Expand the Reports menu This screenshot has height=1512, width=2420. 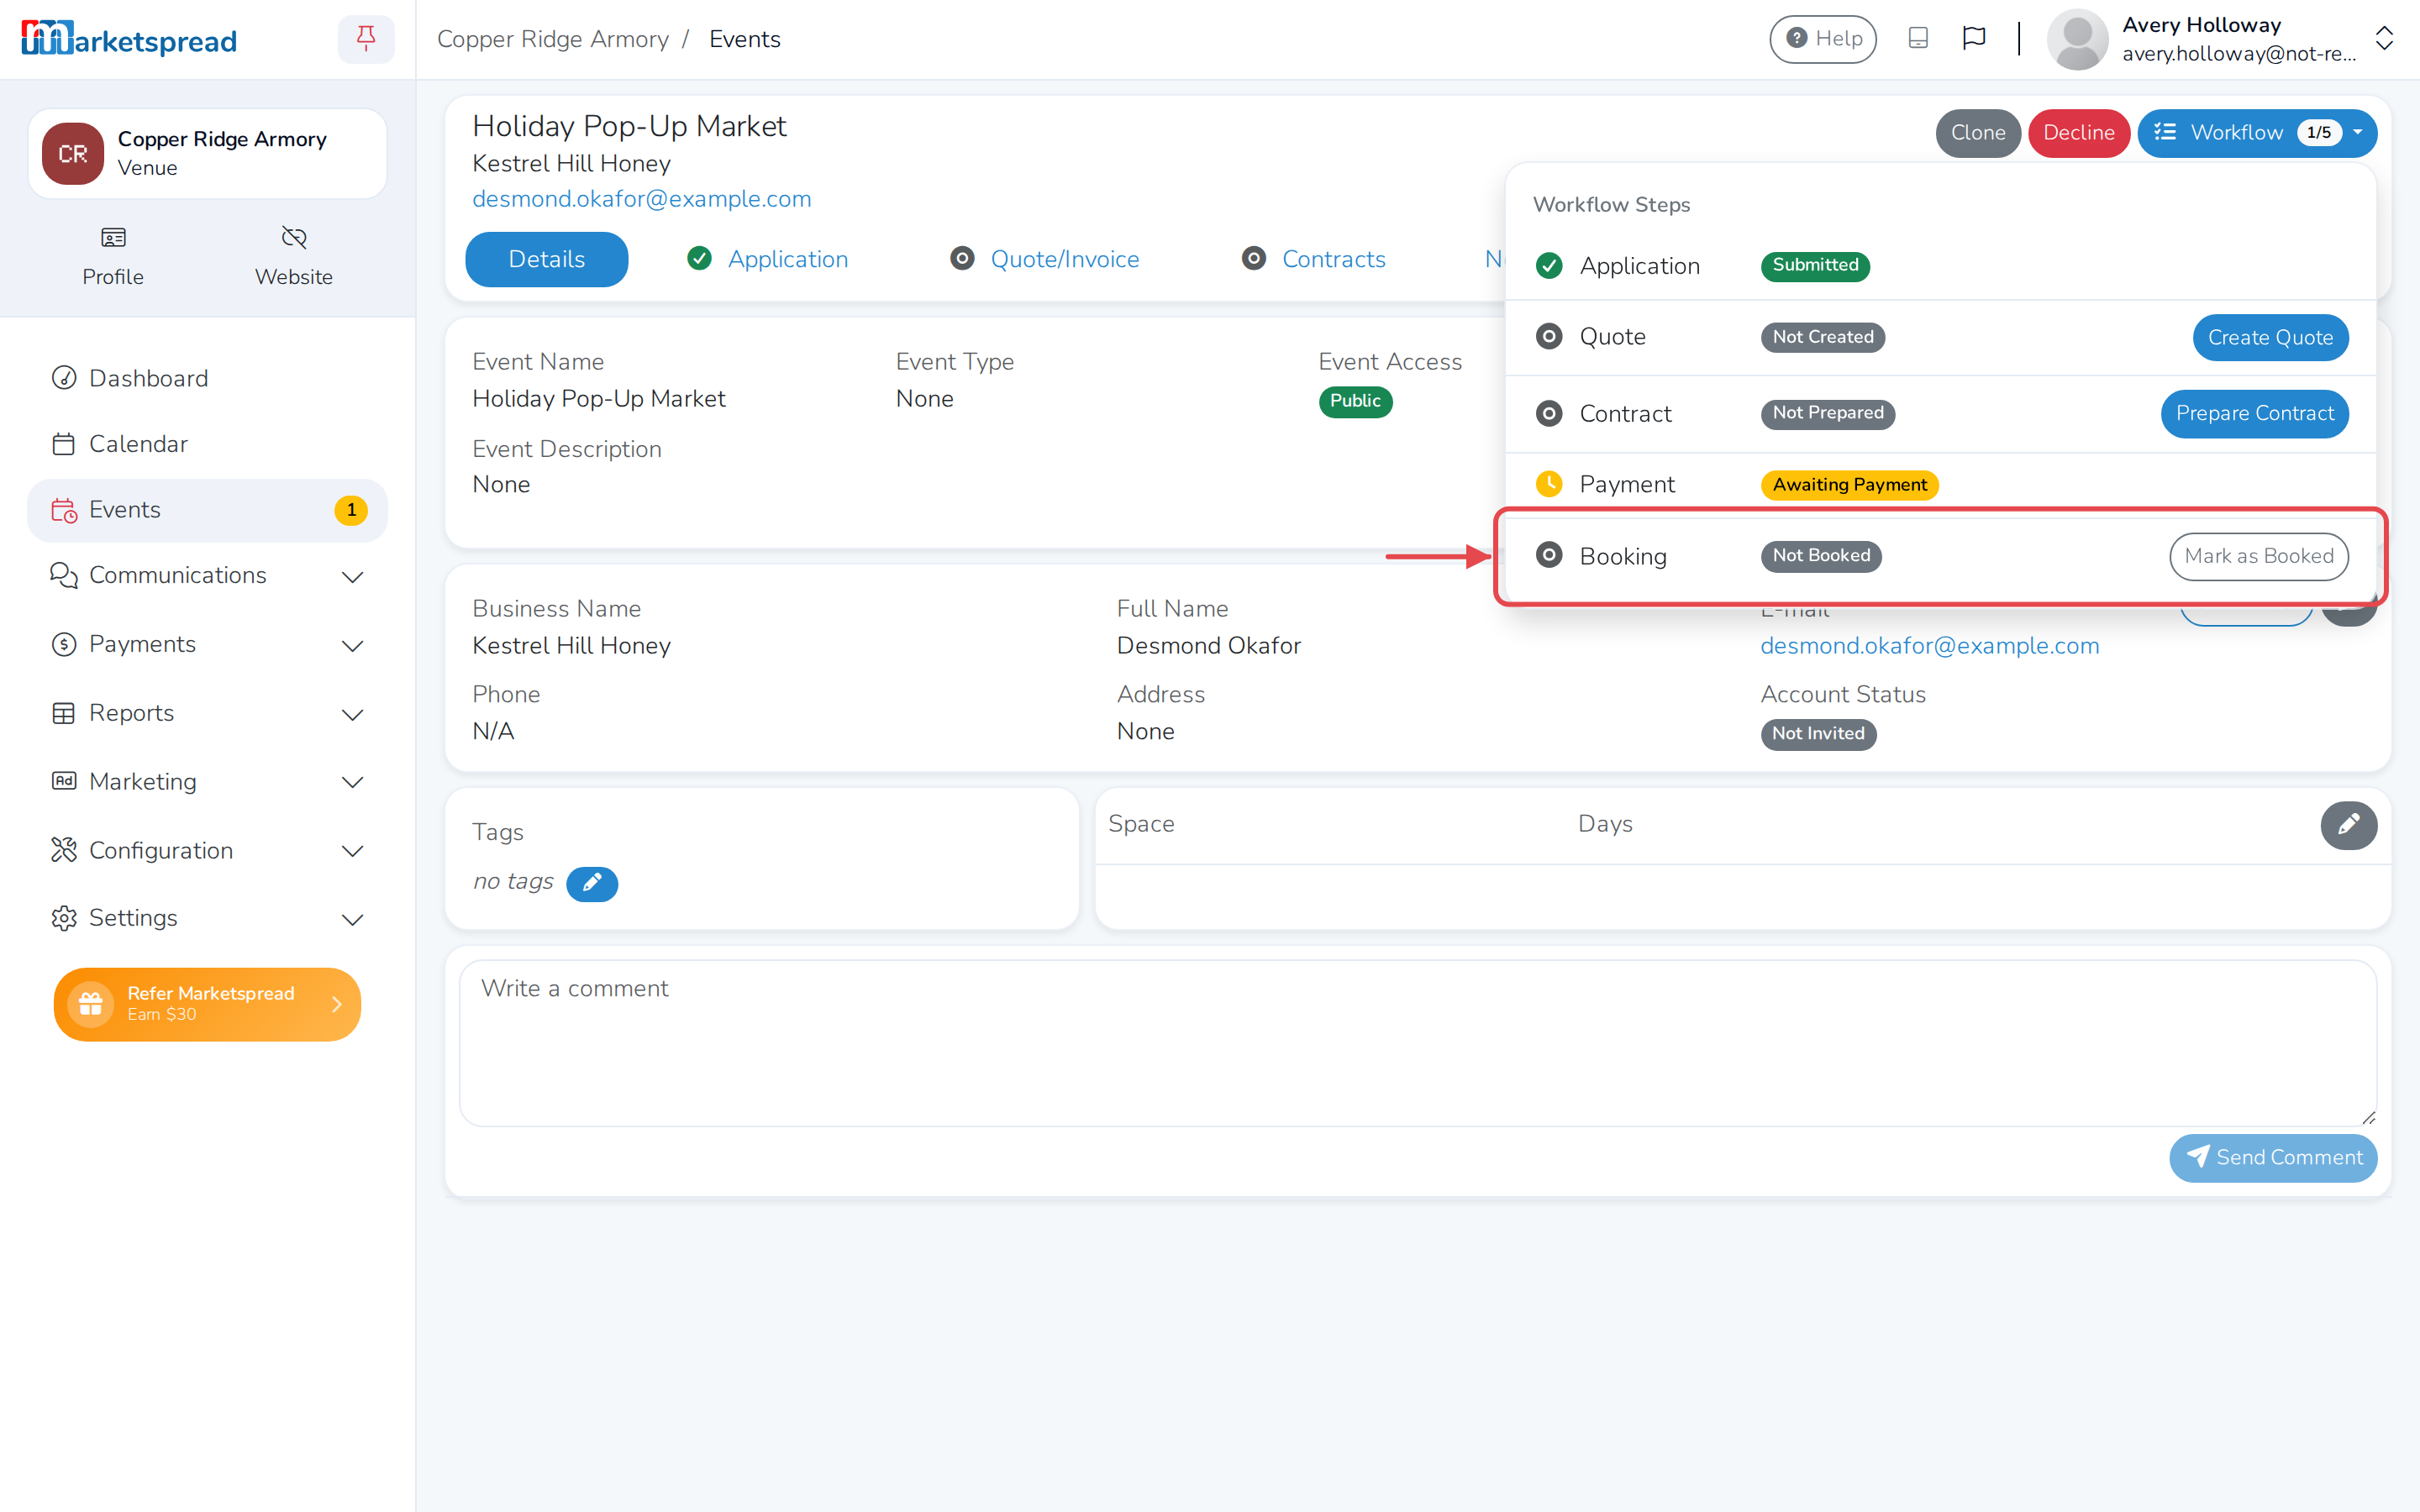[x=207, y=713]
